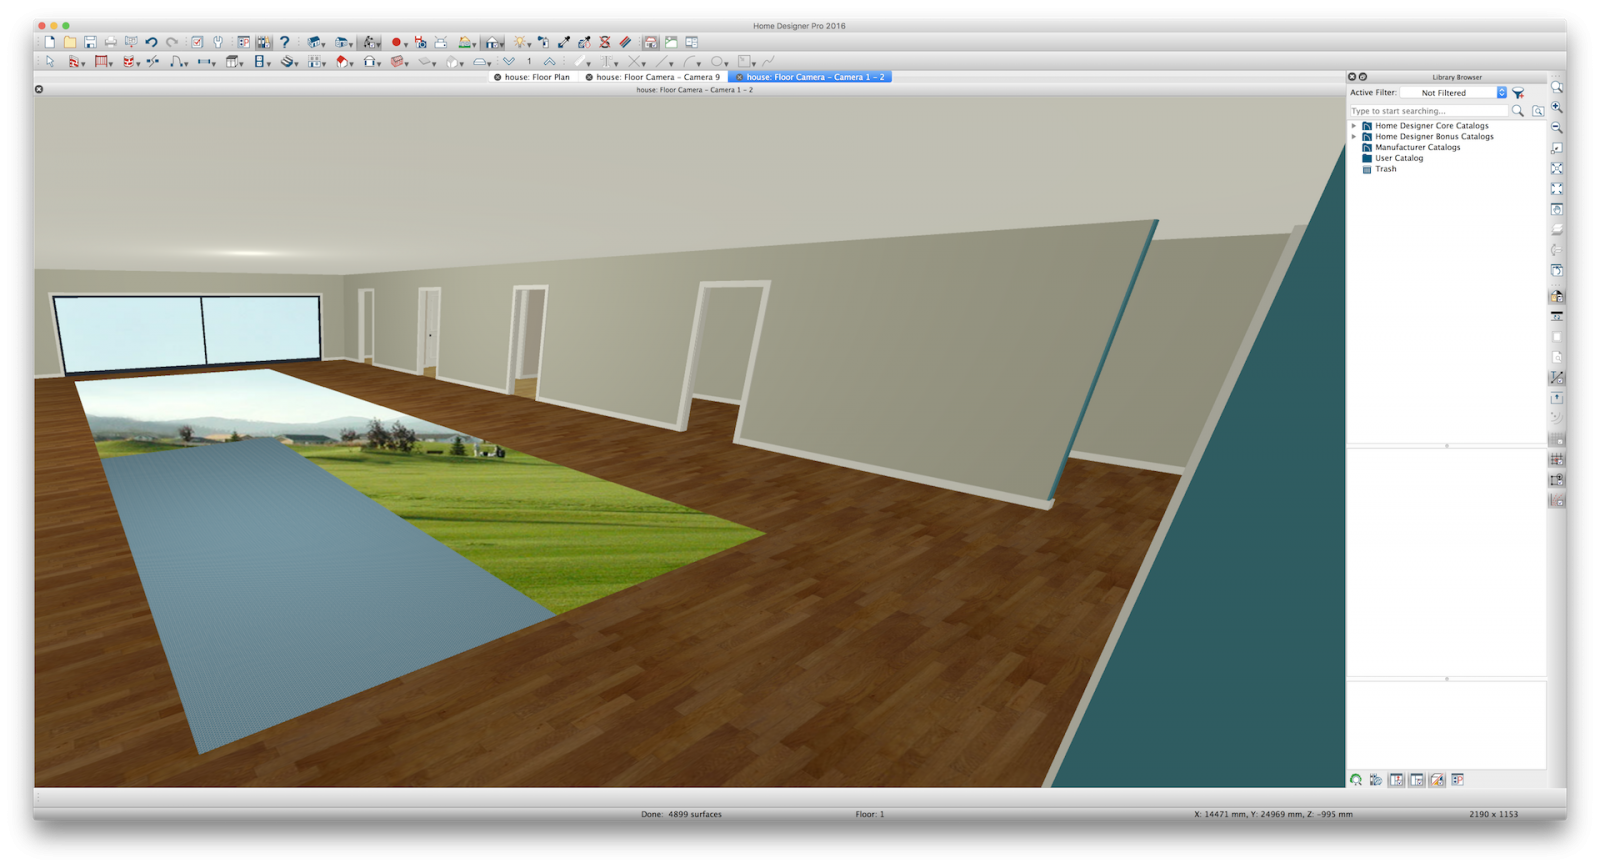Click the Zoom Out magnifier icon
This screenshot has height=868, width=1600.
click(x=1557, y=128)
